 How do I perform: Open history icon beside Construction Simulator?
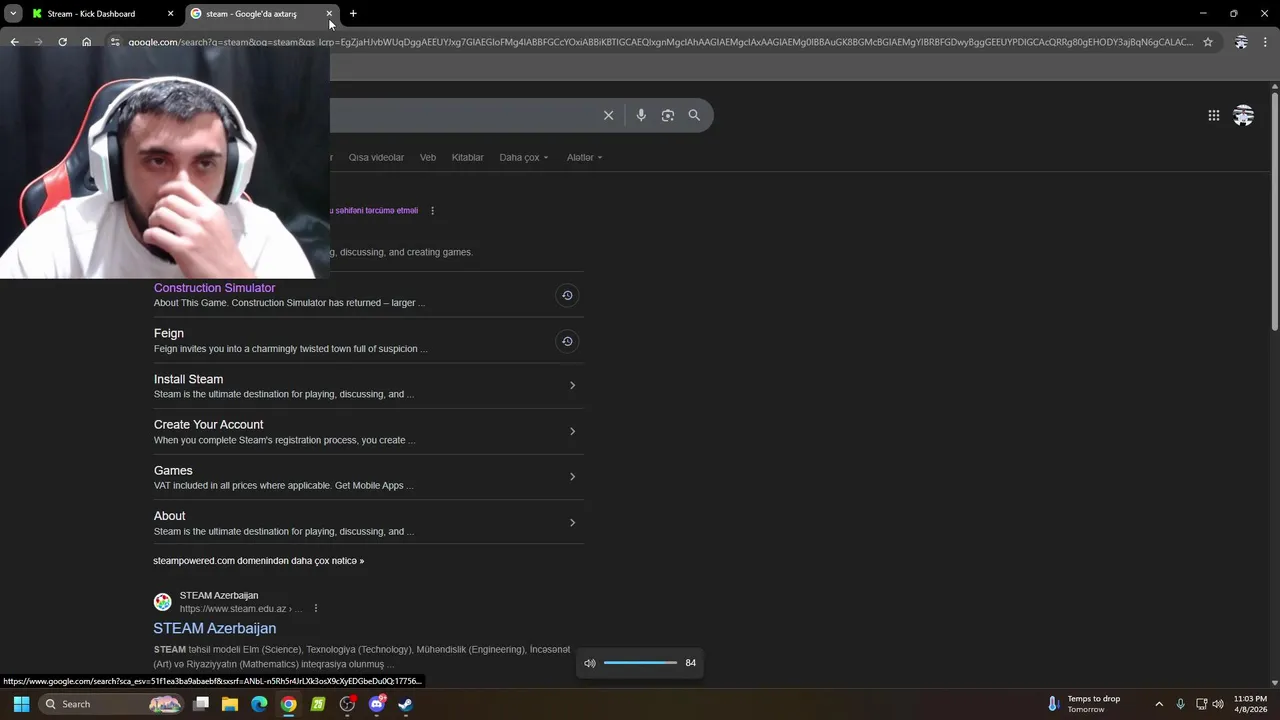[567, 295]
